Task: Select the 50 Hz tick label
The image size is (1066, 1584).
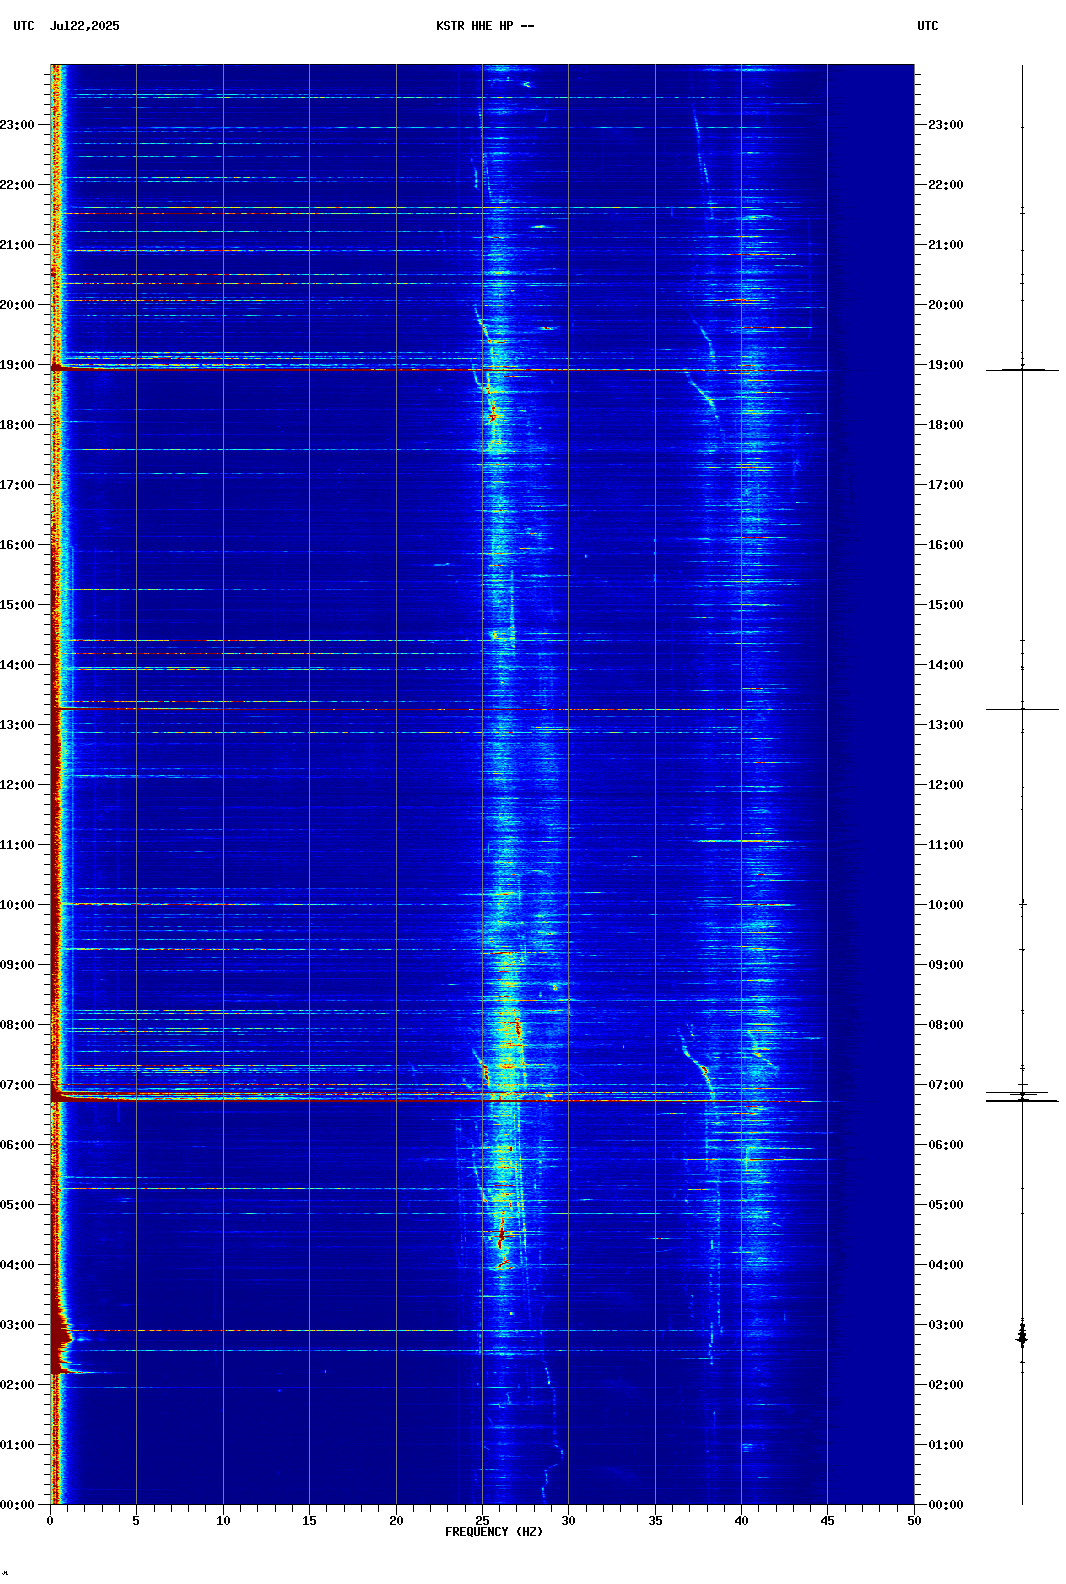Action: tap(914, 1521)
